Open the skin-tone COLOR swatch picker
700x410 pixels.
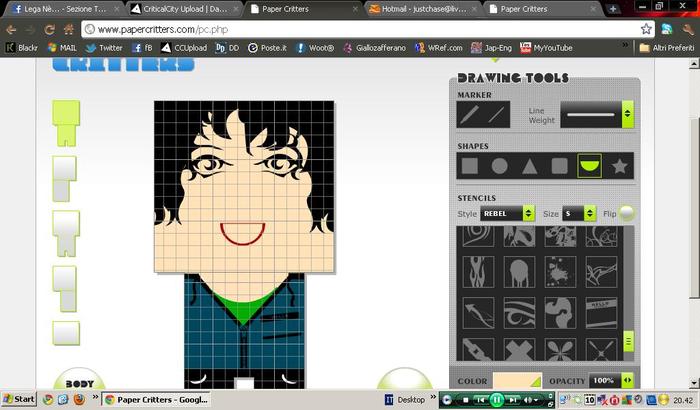click(x=517, y=381)
